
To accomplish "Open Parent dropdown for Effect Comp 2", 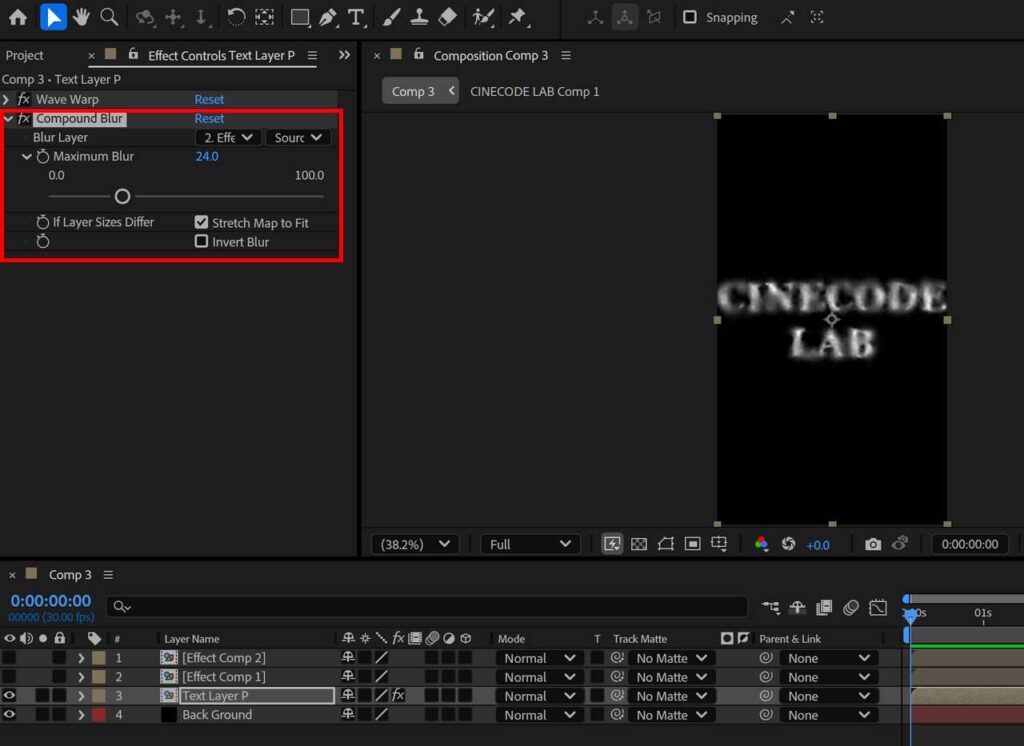I will (x=829, y=658).
